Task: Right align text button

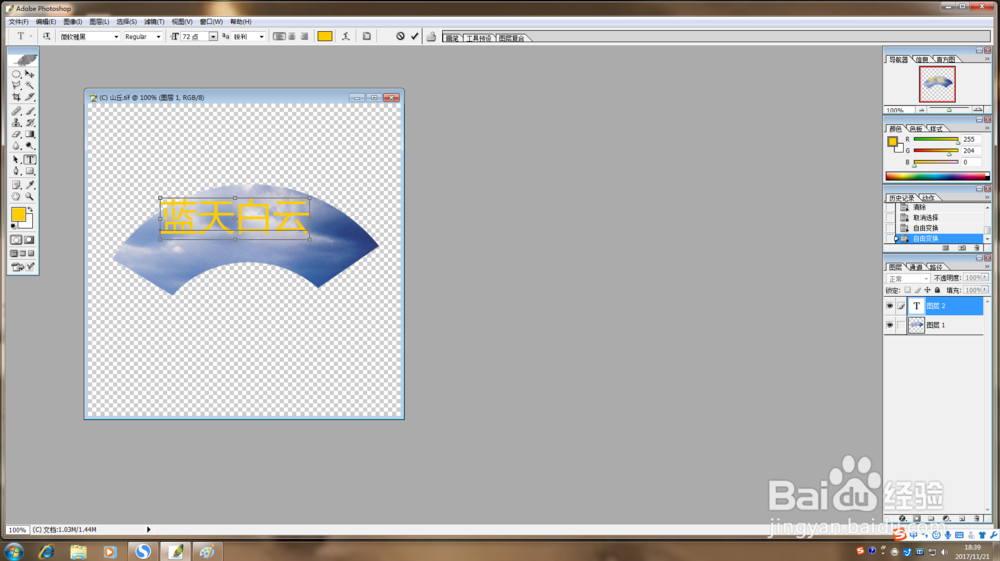Action: pyautogui.click(x=305, y=36)
